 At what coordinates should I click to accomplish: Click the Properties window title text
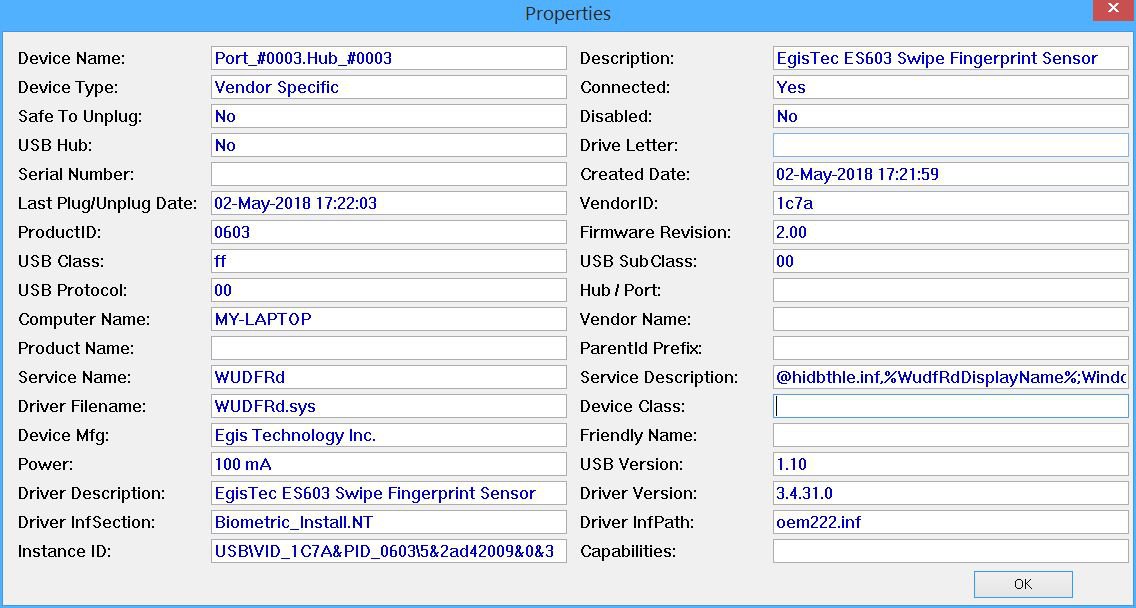567,14
